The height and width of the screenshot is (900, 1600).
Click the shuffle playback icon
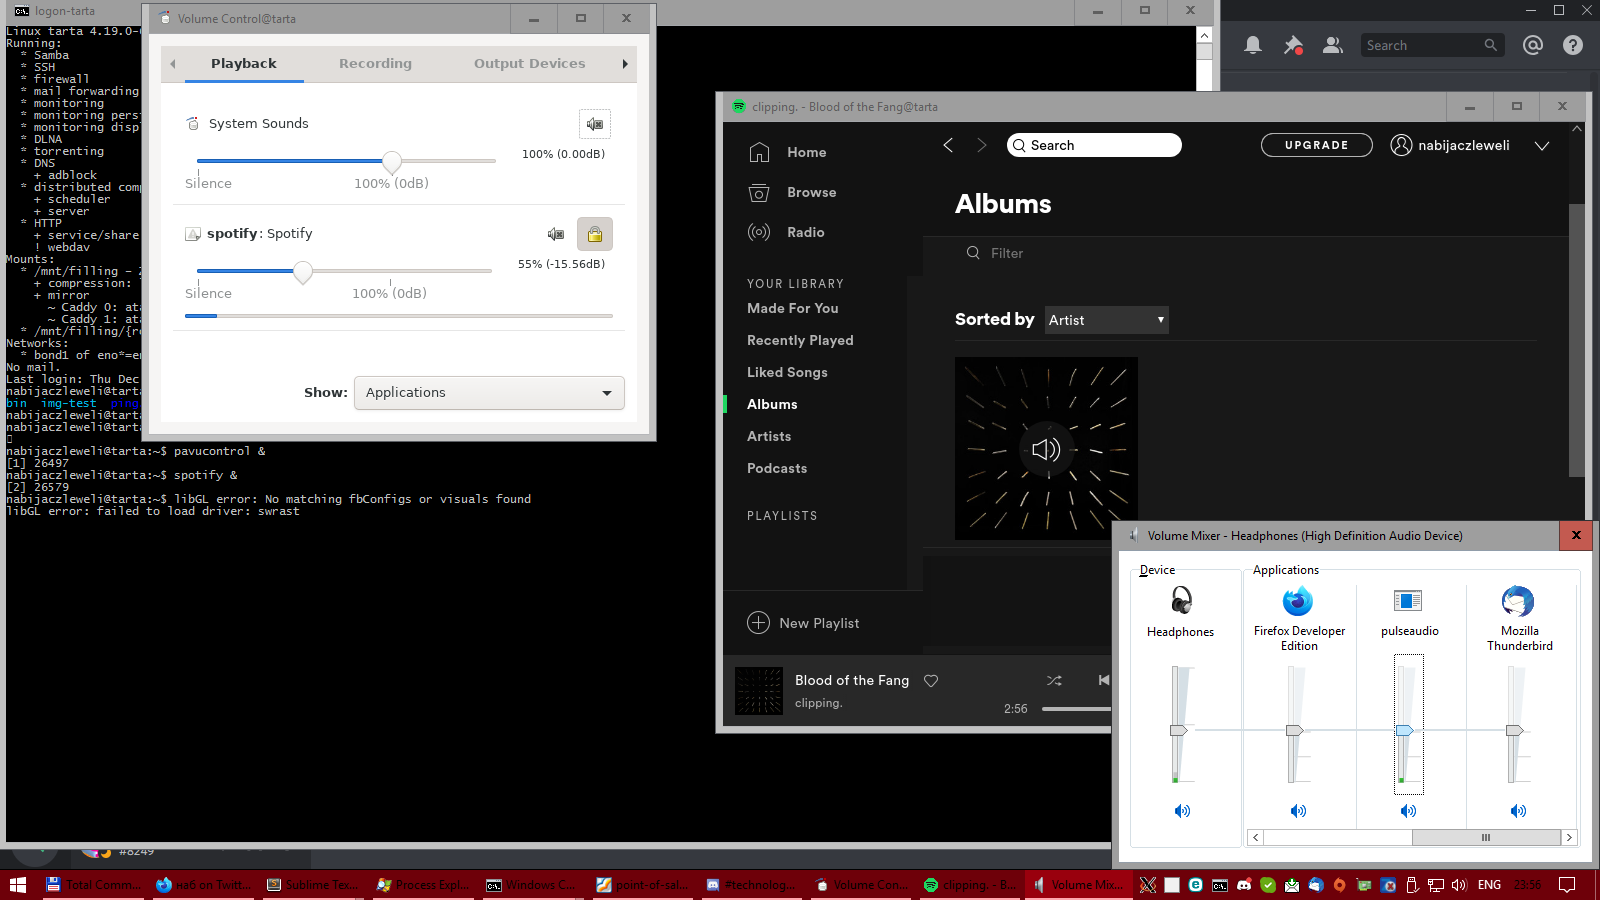1054,681
